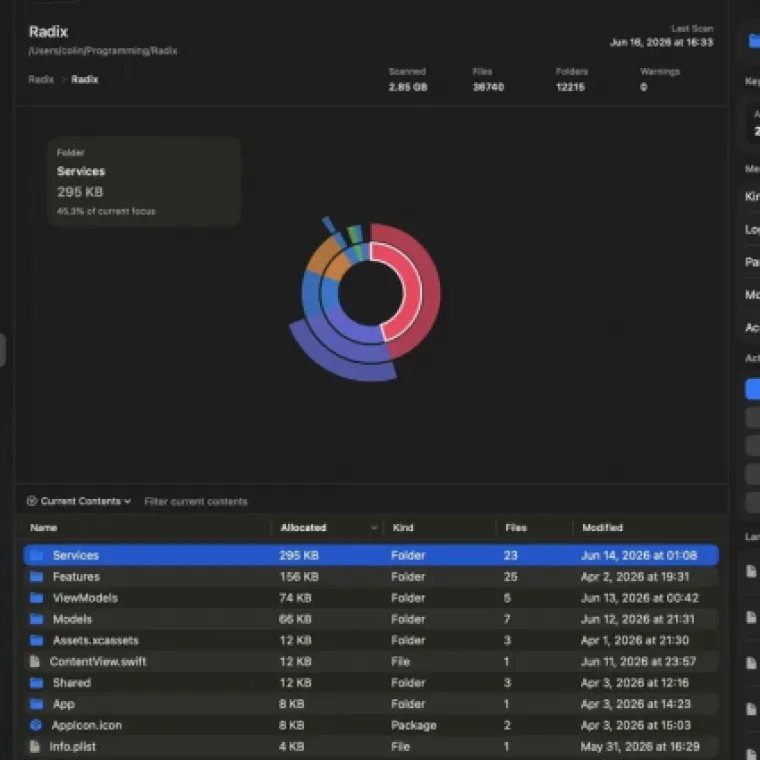
Task: Click the Assets.xcassets folder icon
Action: point(36,640)
